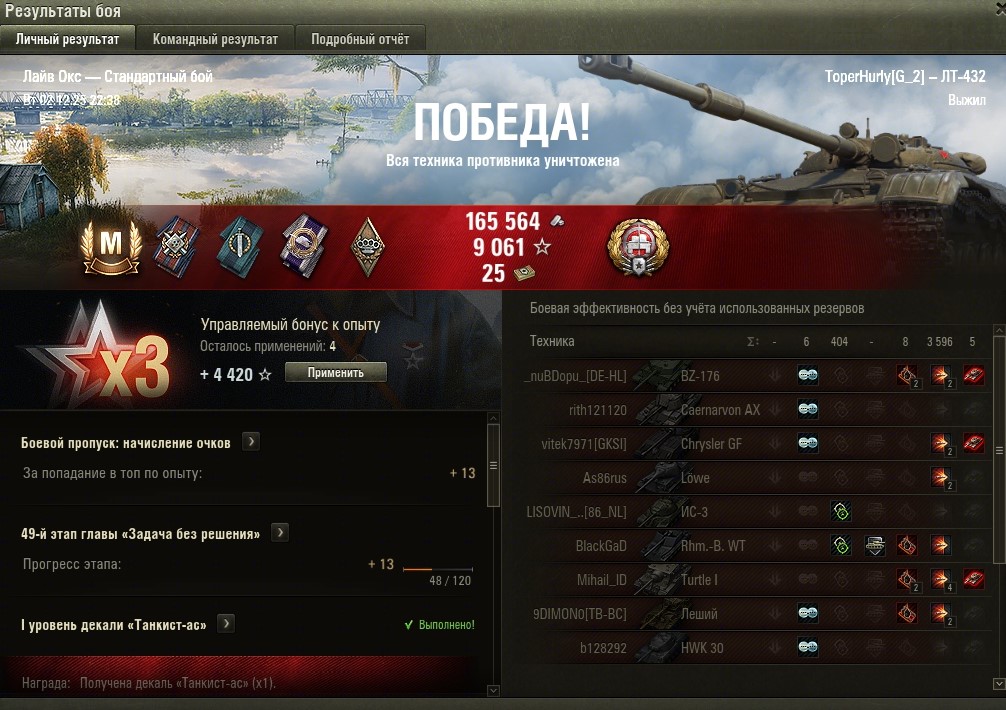Click the Mastery badge "M" medal icon

pos(111,247)
